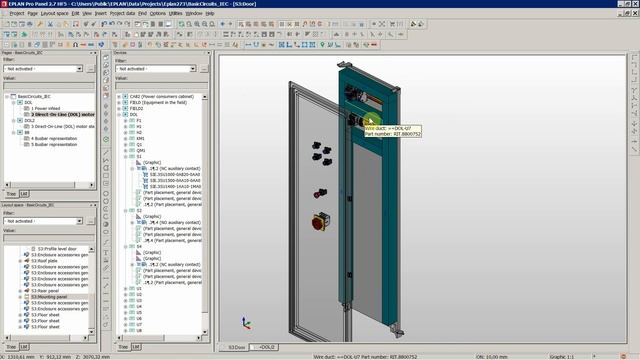Screen dimensions: 640x360
Task: Click the omega-shaped symbol icon in third toolbar
Action: (x=76, y=44)
